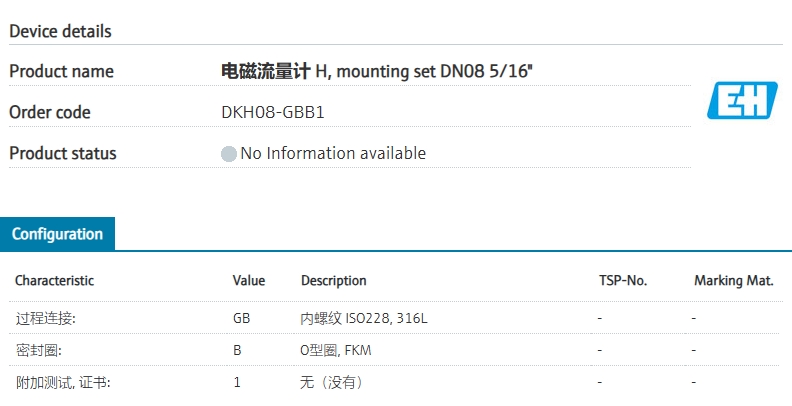792x406 pixels.
Task: Select the 附加测试, 证书 characteristic row
Action: coord(396,382)
